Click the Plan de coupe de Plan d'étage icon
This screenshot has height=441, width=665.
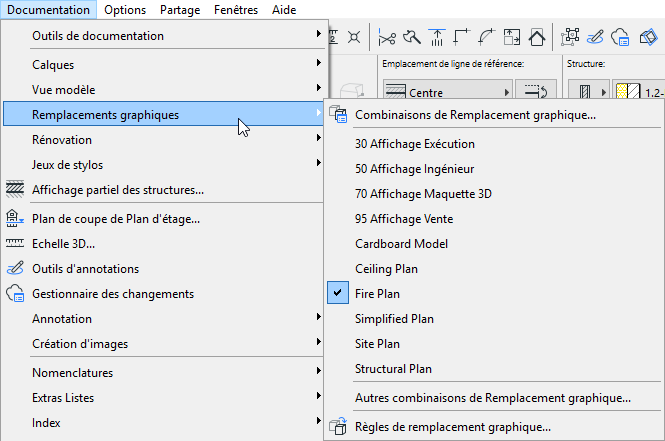point(15,219)
